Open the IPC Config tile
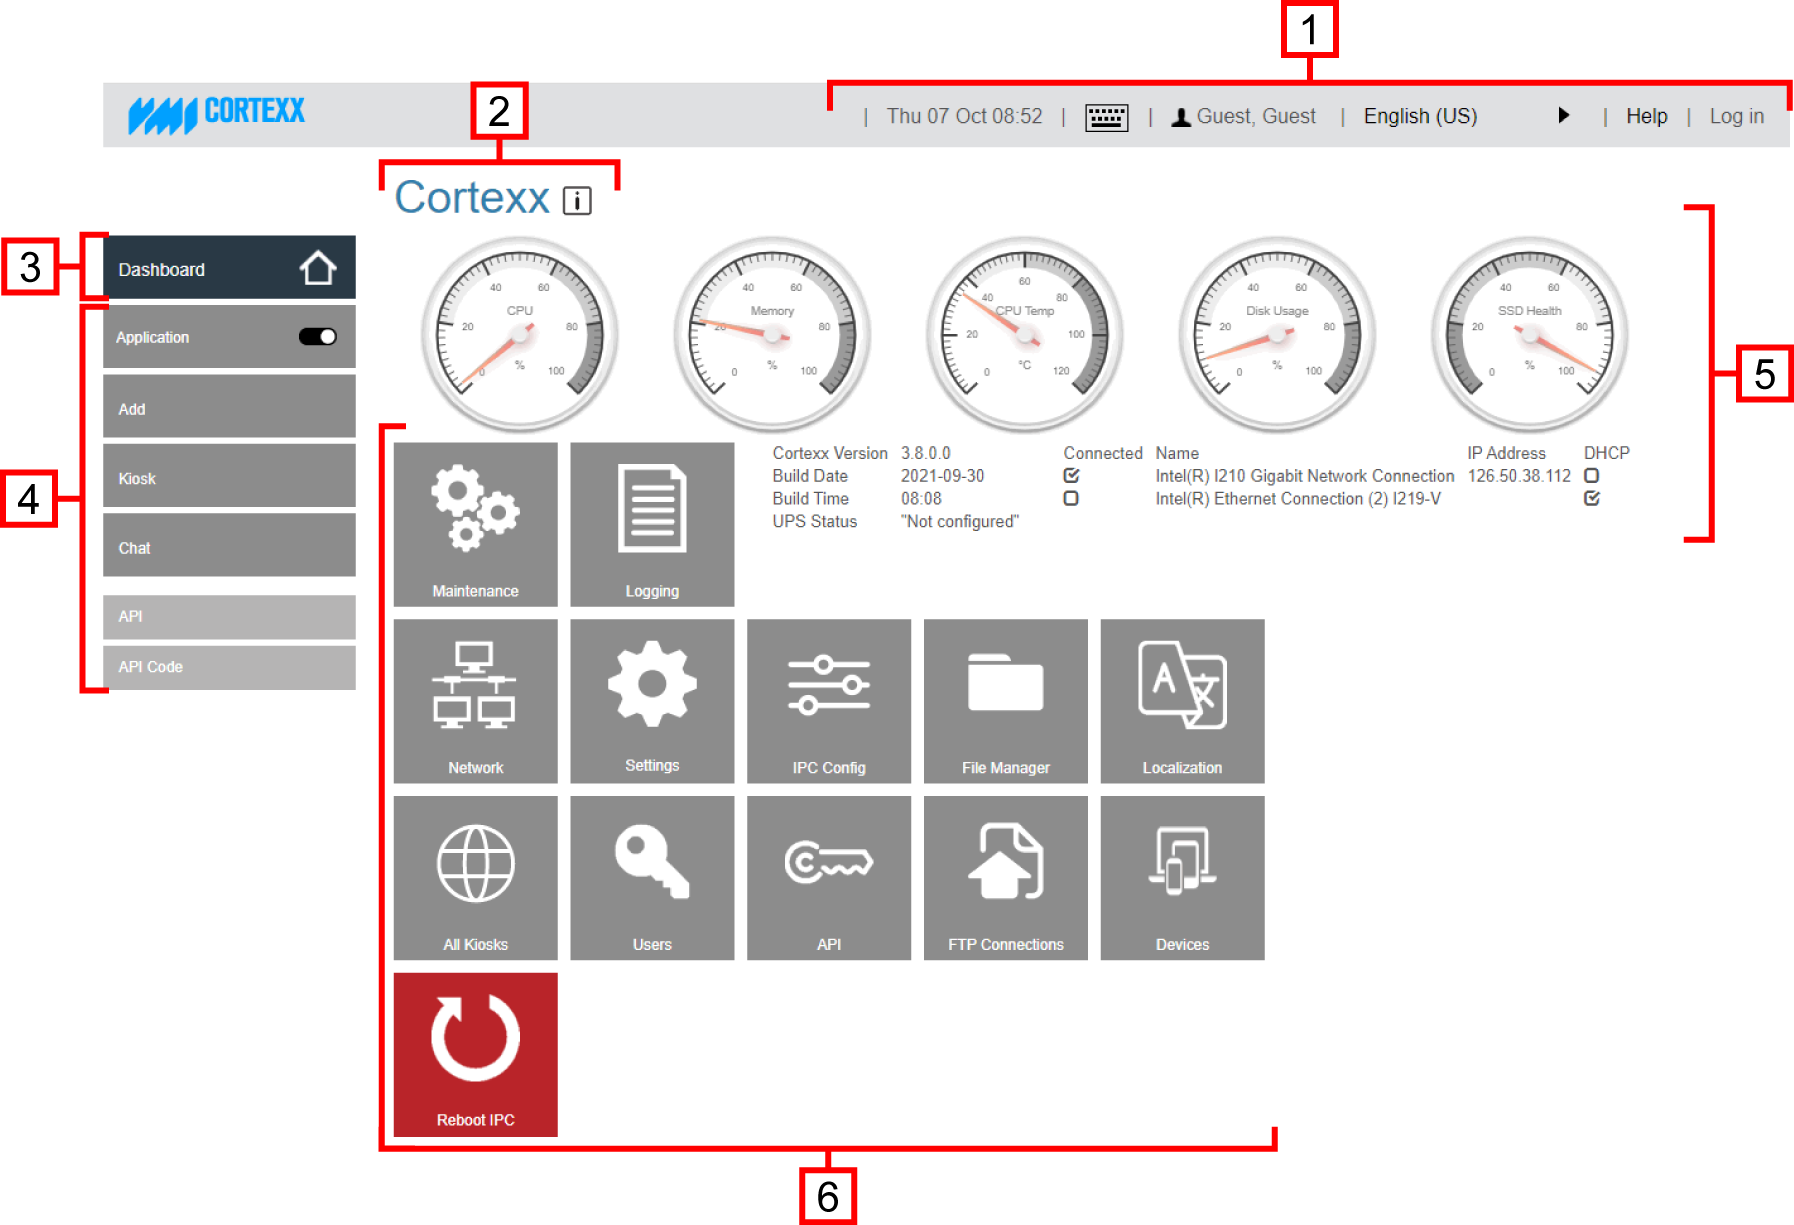 [828, 700]
